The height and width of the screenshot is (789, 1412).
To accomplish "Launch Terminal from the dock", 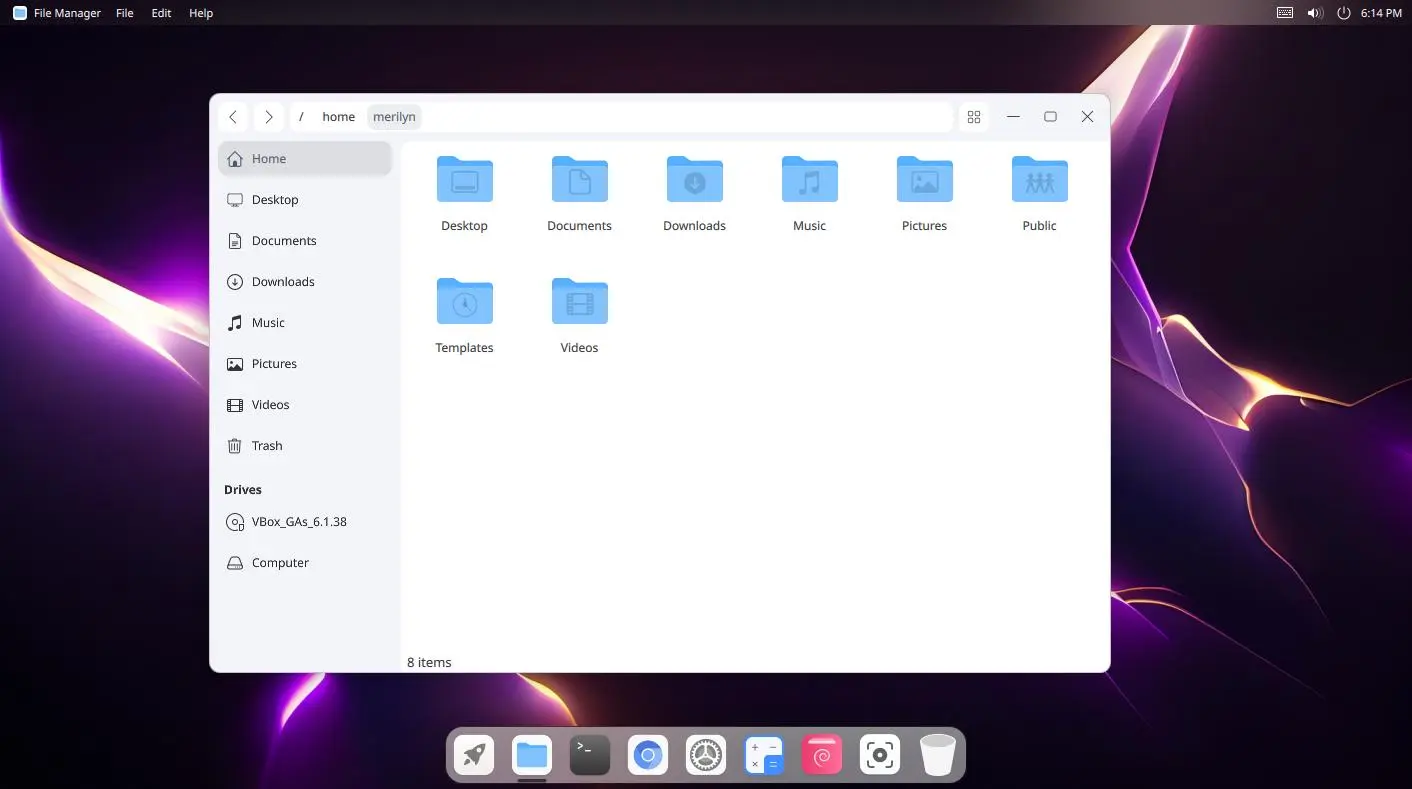I will [x=589, y=755].
